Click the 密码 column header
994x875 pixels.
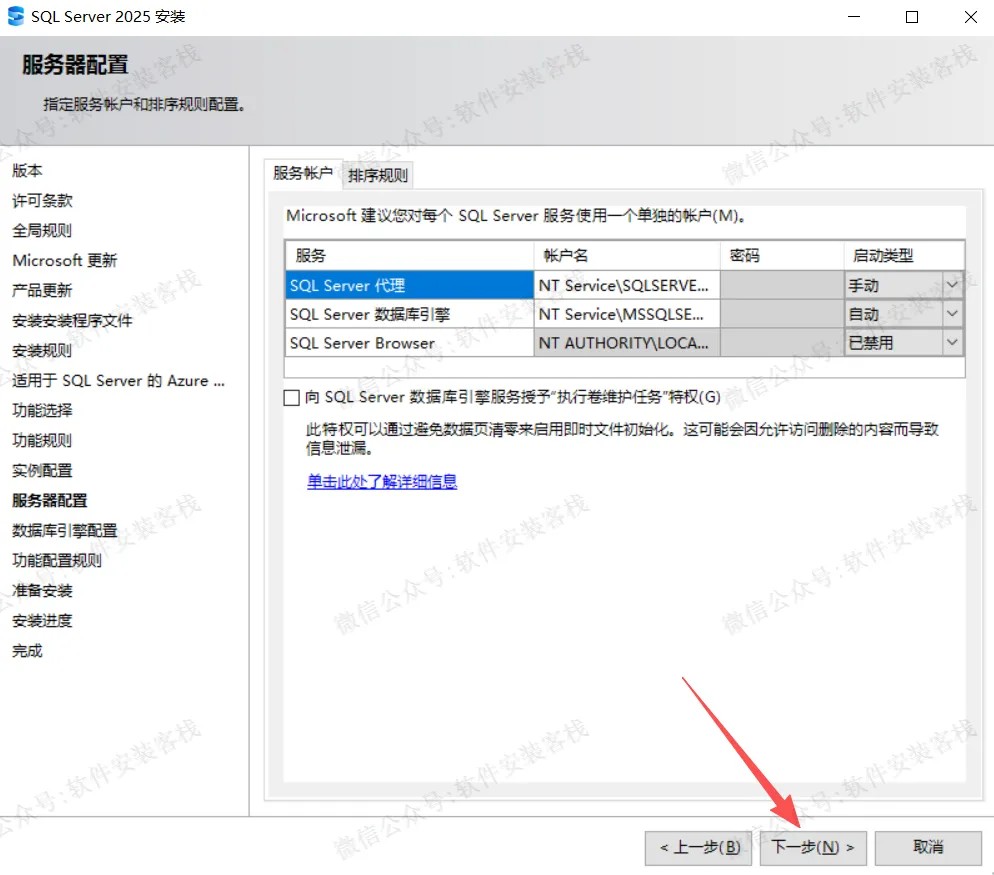(x=782, y=256)
